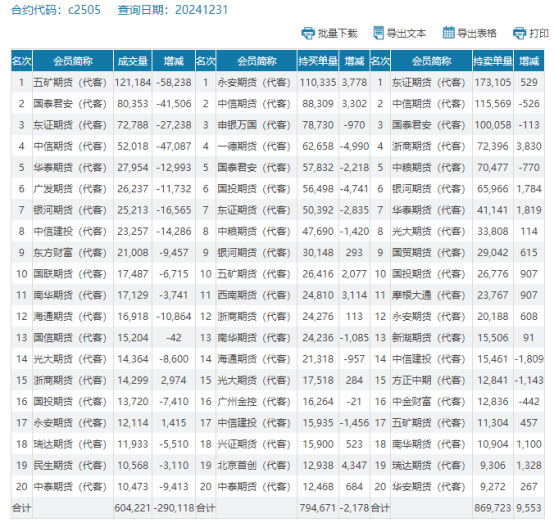Open the 批量下载 link
The width and height of the screenshot is (554, 528).
tap(337, 34)
